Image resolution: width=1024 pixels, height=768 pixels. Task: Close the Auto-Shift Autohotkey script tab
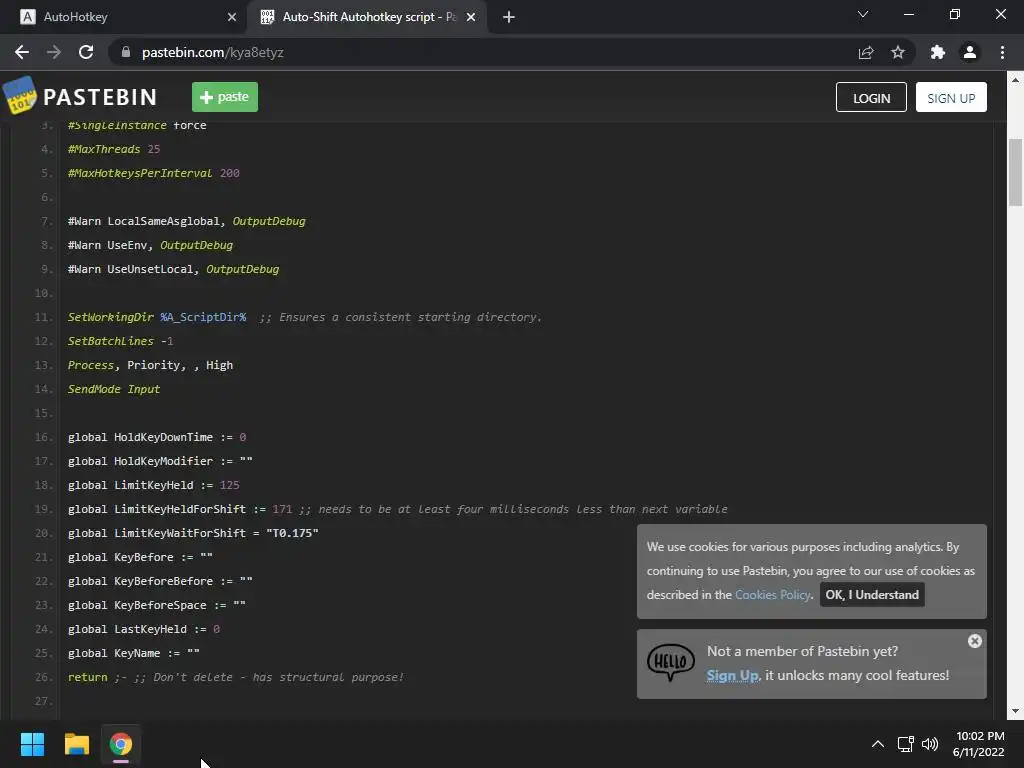(x=471, y=17)
